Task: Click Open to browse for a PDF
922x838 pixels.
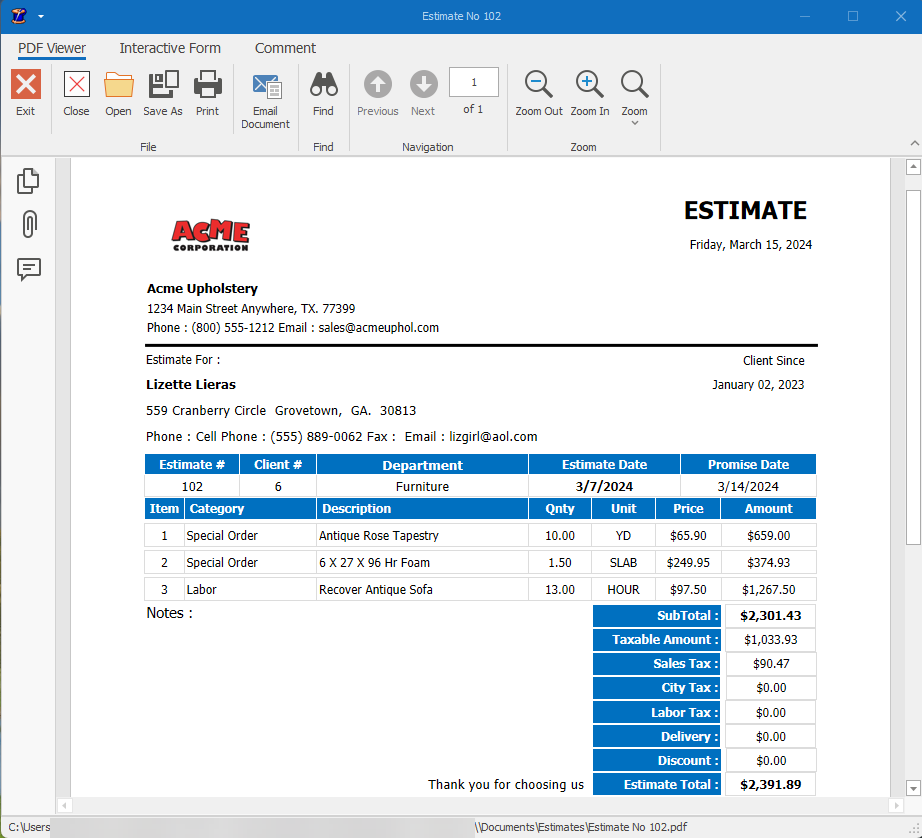Action: point(118,95)
